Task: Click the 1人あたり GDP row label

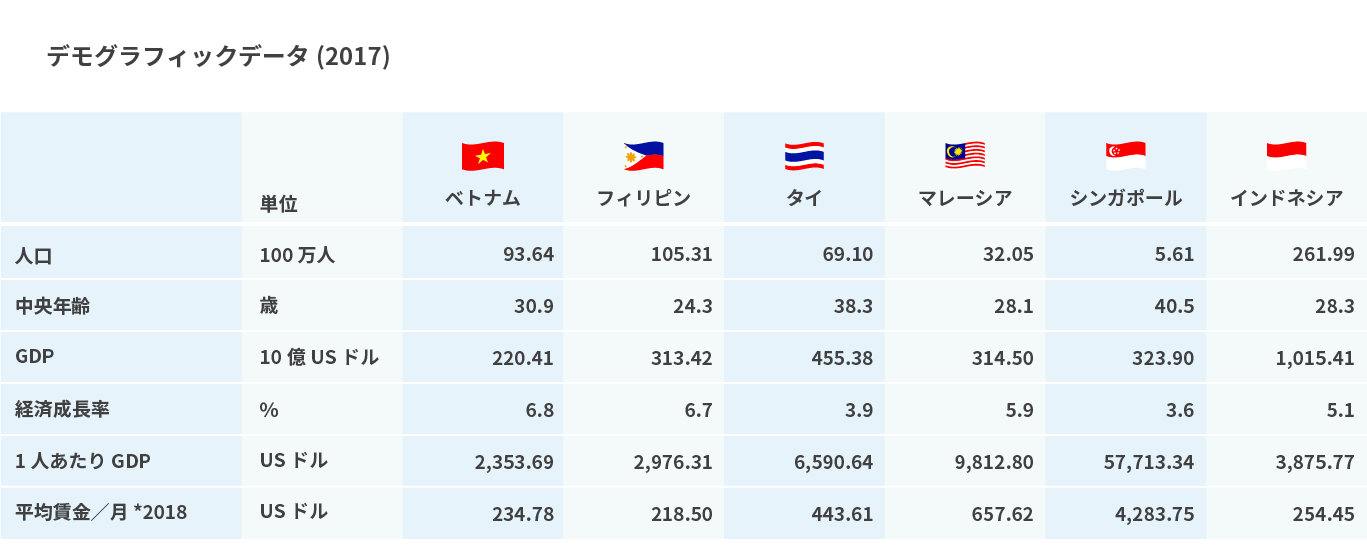Action: pyautogui.click(x=83, y=461)
